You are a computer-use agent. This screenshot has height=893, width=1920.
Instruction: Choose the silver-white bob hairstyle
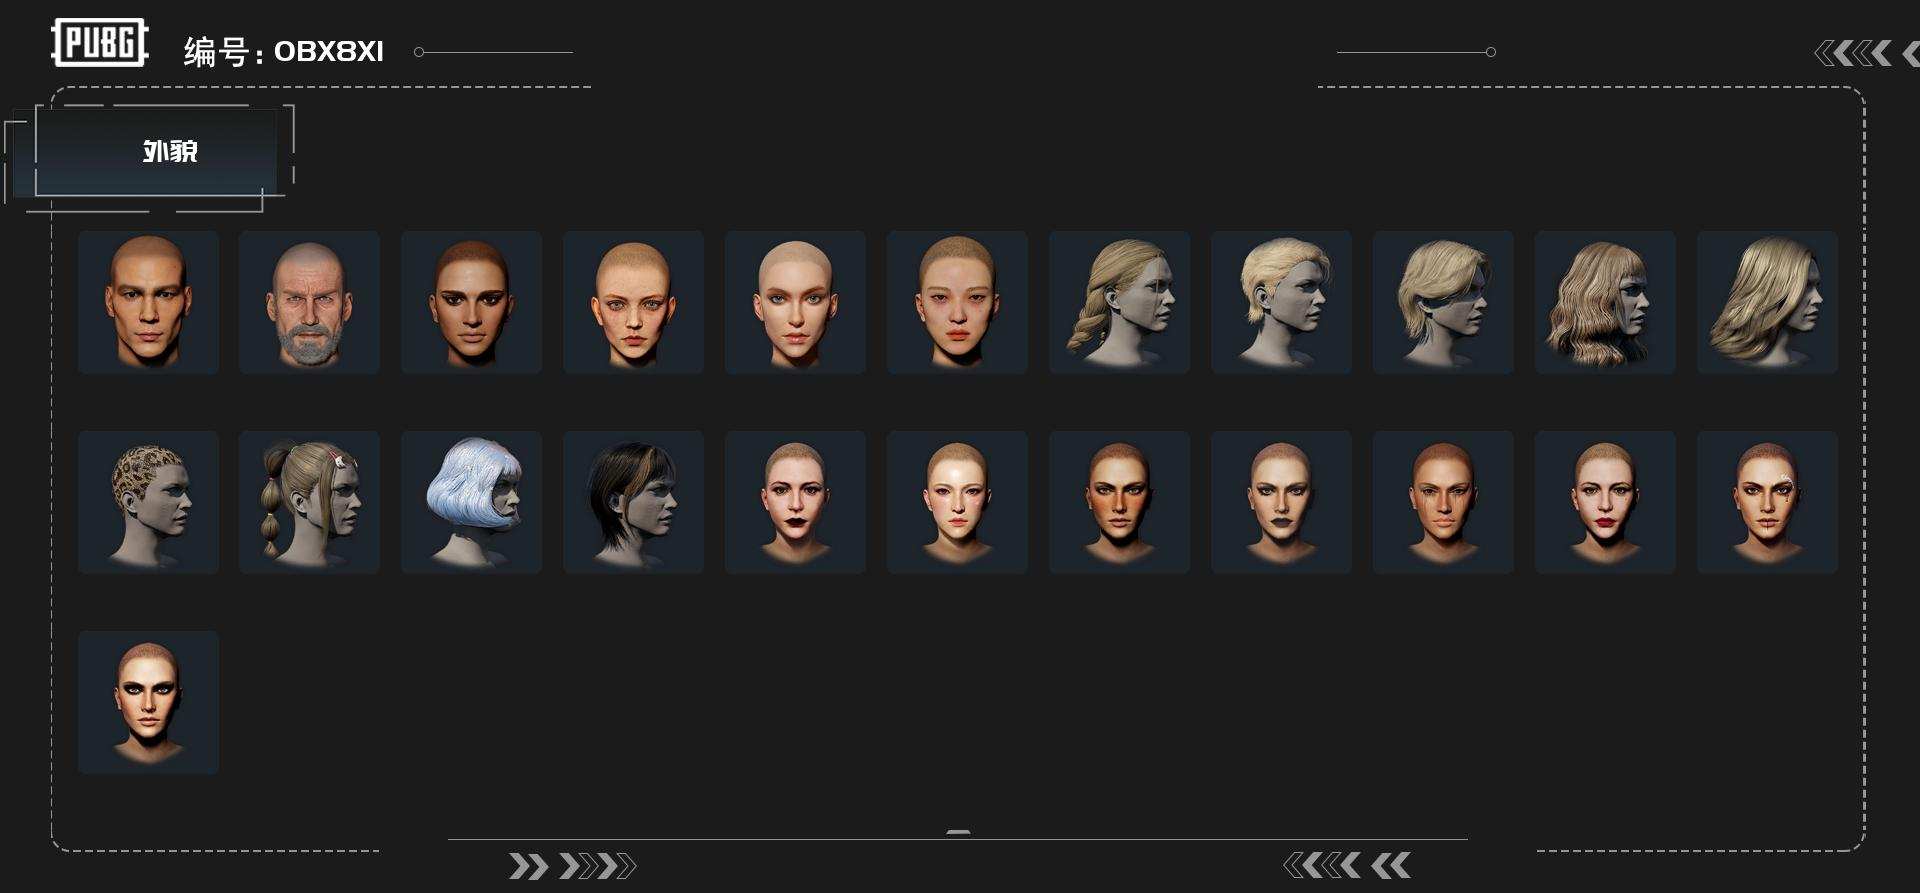[x=471, y=502]
